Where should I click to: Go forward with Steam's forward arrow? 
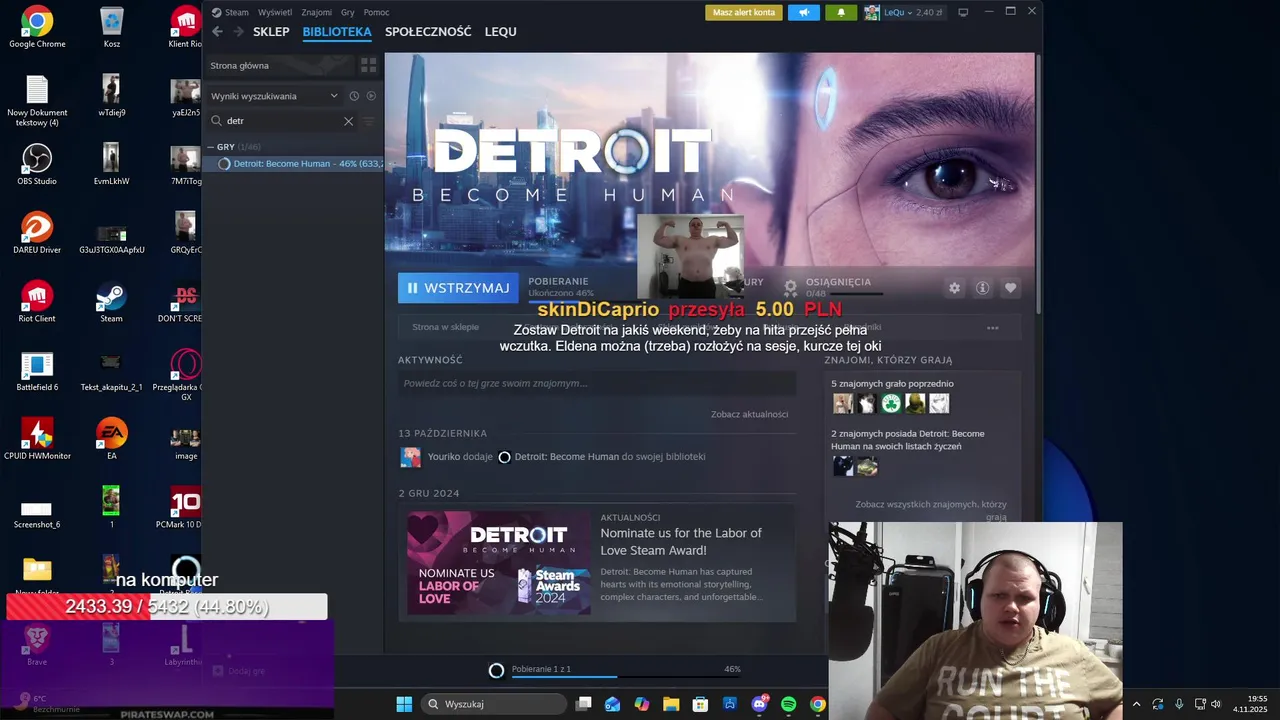point(238,32)
